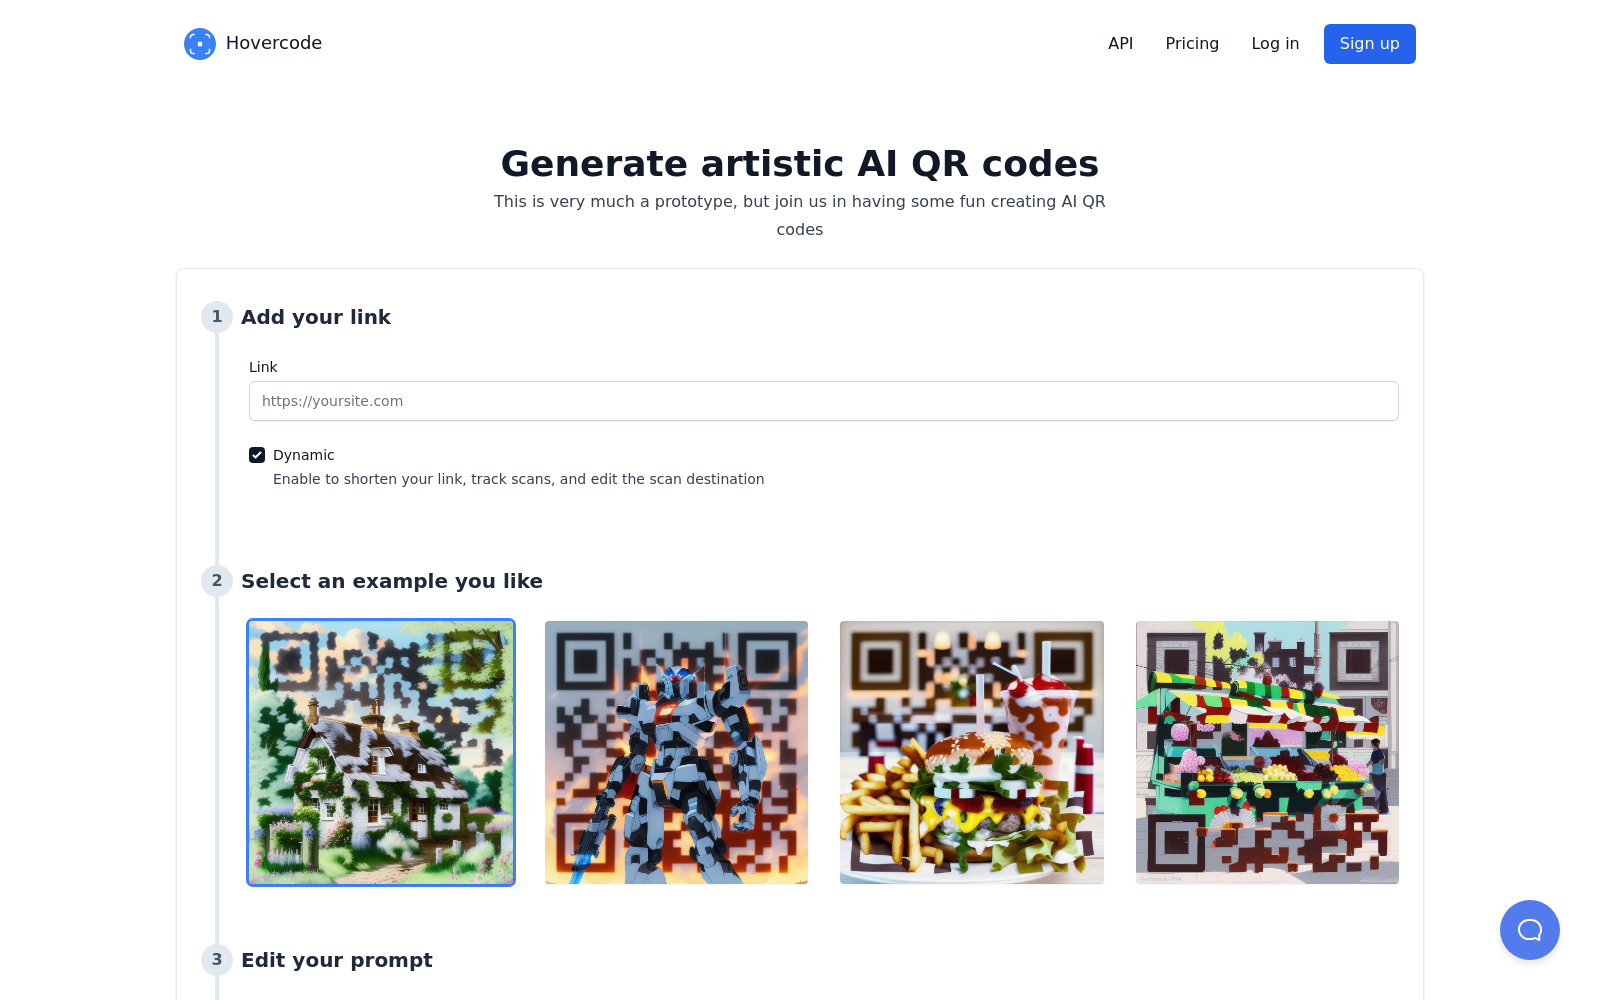
Task: Select the cottage house QR example
Action: tap(381, 752)
